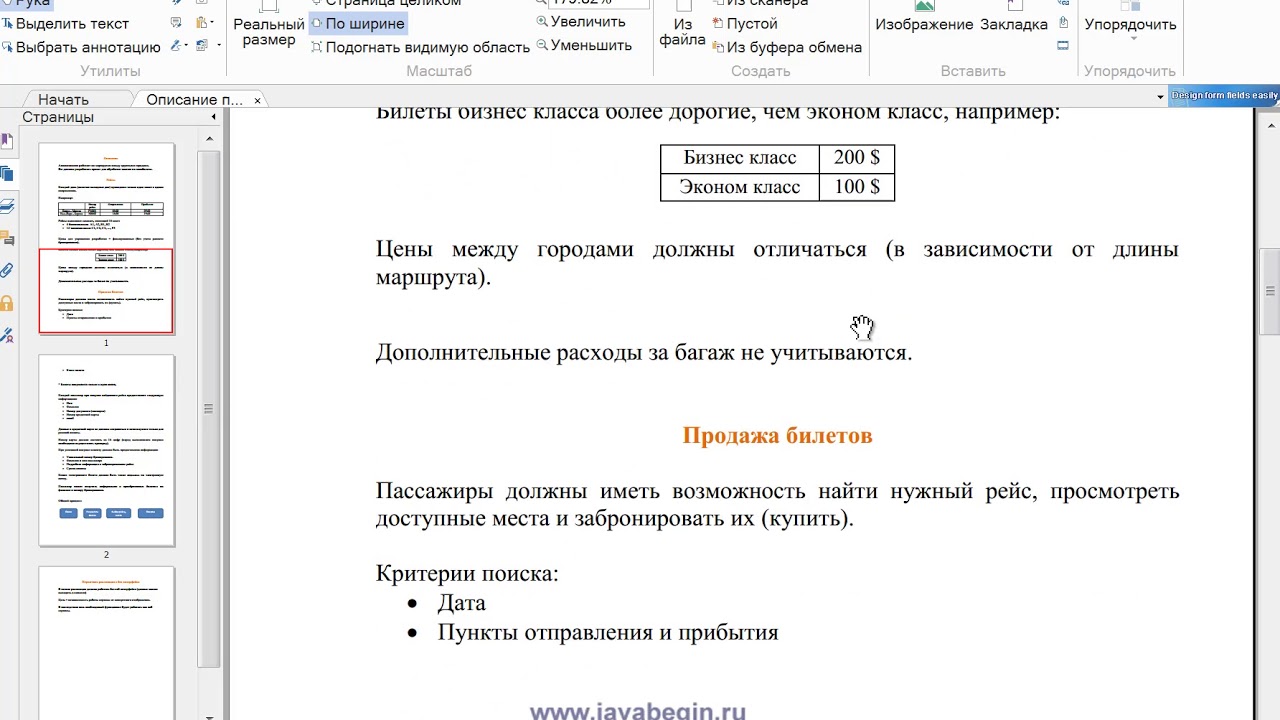The width and height of the screenshot is (1280, 720).
Task: Open the layers panel in left sidebar
Action: [x=7, y=206]
